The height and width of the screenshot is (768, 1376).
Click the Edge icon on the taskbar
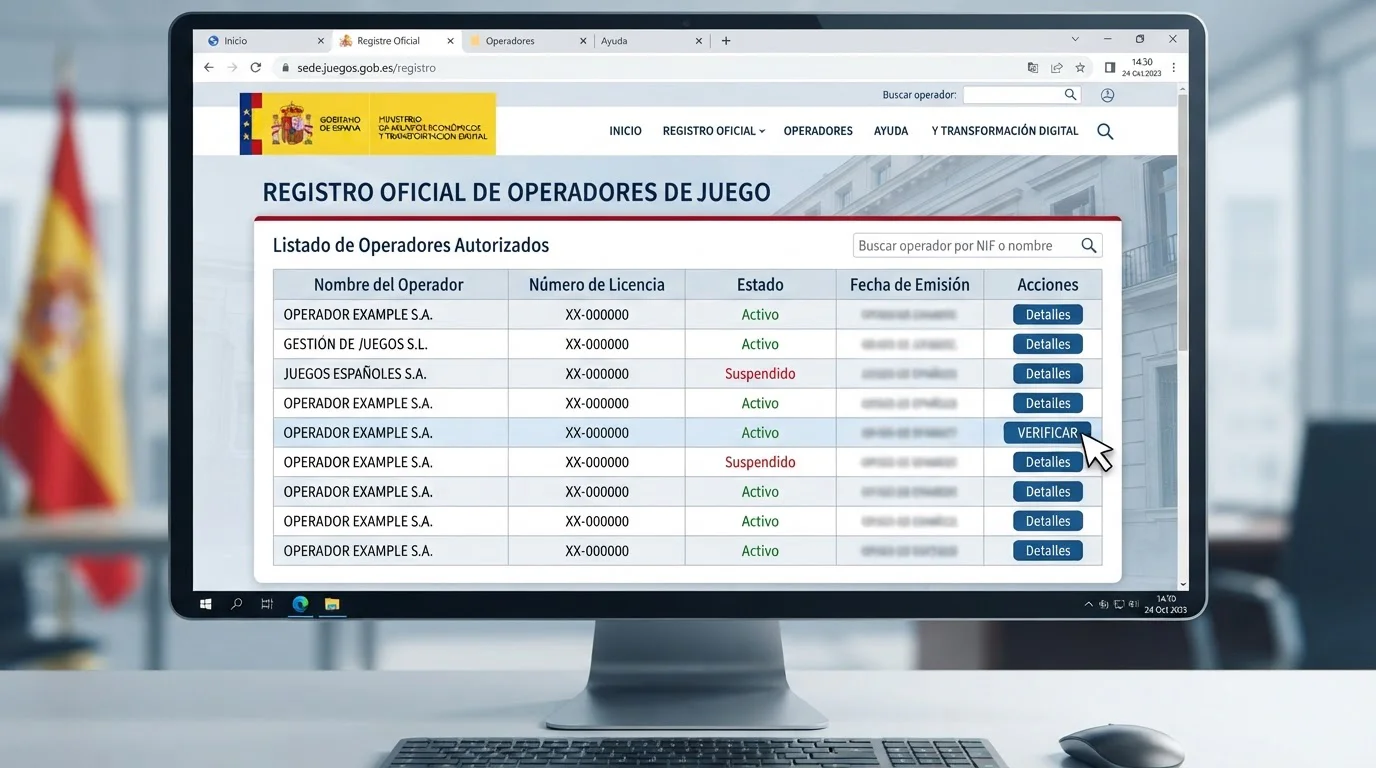click(300, 604)
